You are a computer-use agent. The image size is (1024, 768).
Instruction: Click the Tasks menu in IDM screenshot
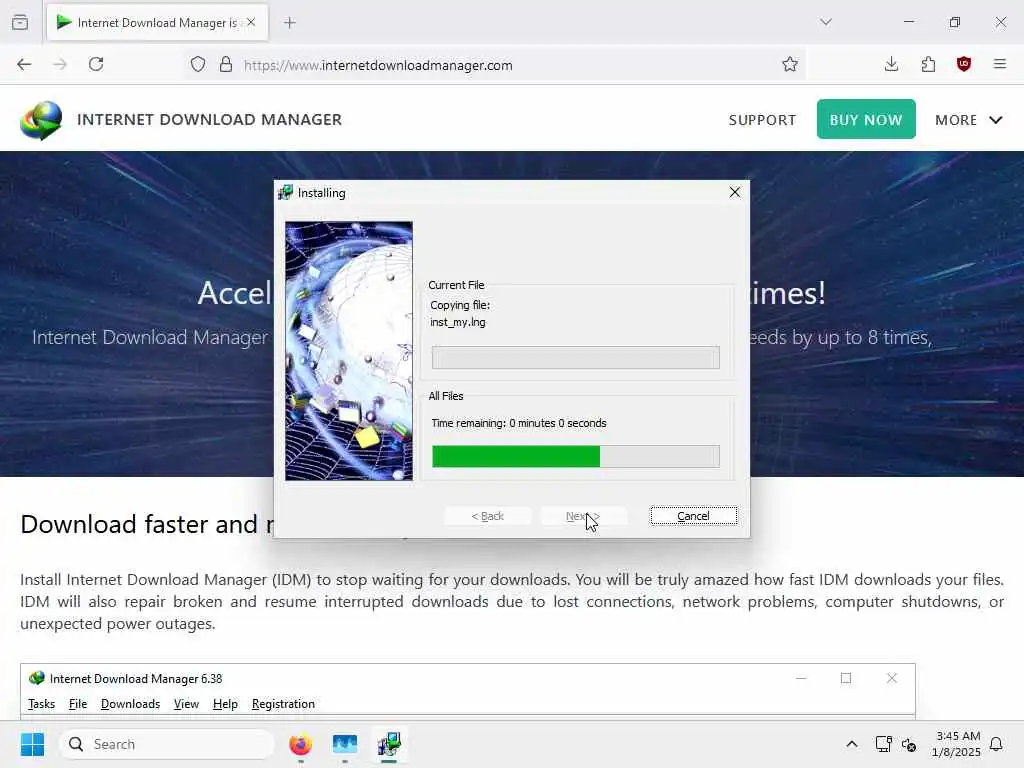point(41,703)
